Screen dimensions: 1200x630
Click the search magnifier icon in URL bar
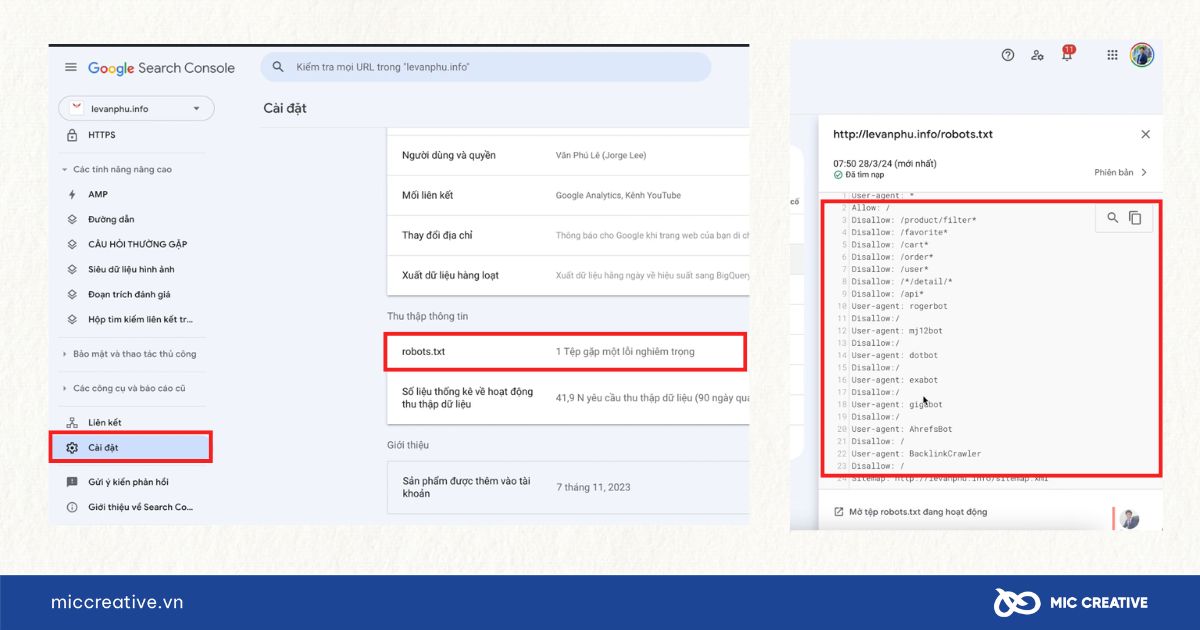(277, 67)
